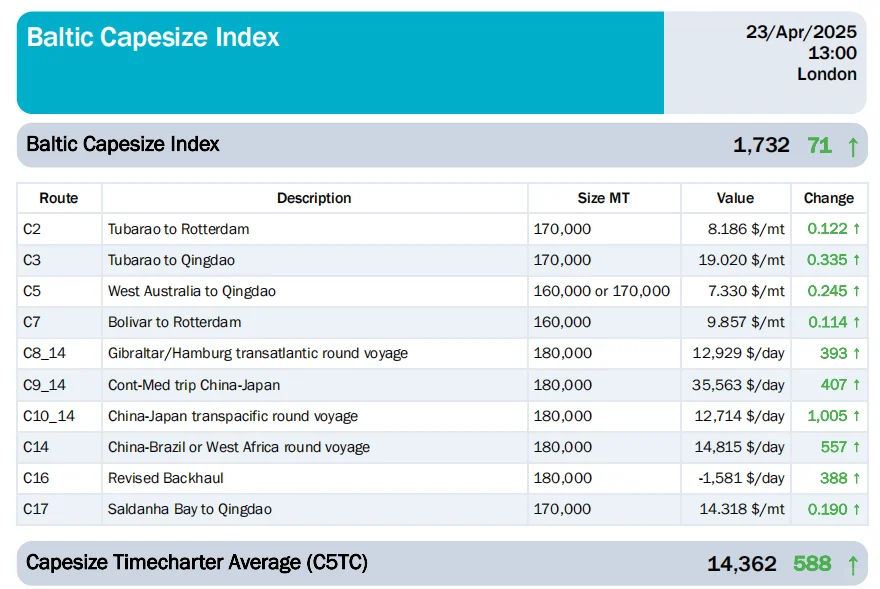Click the 13:00 time text
The height and width of the screenshot is (589, 880).
click(832, 53)
